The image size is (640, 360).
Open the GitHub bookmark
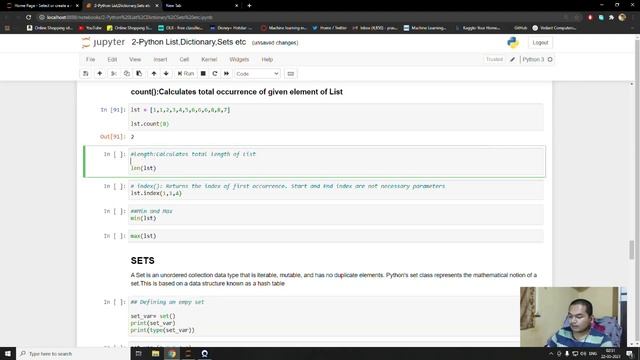pyautogui.click(x=520, y=28)
